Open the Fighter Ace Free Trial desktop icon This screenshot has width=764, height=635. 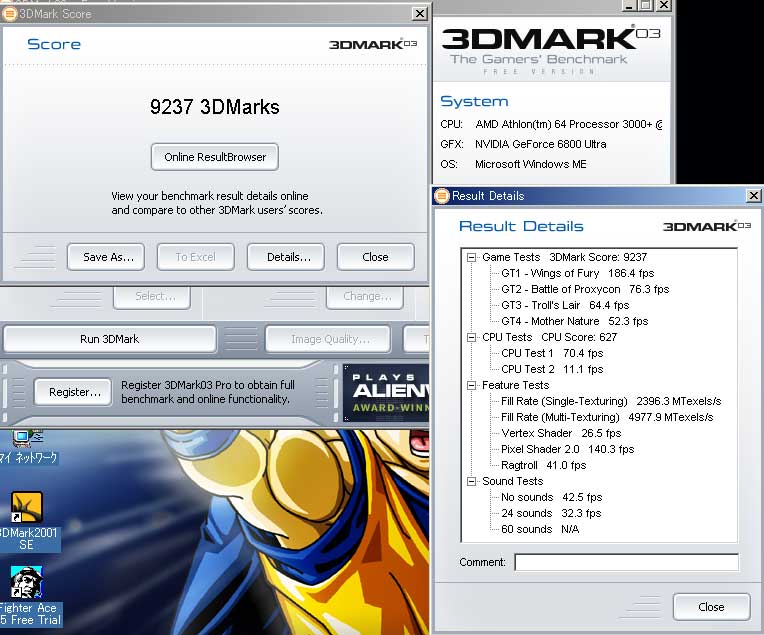(28, 597)
